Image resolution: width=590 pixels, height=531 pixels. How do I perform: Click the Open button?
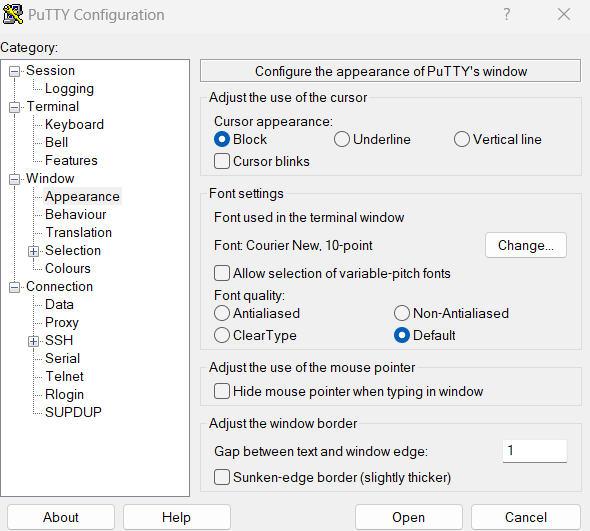(x=409, y=517)
